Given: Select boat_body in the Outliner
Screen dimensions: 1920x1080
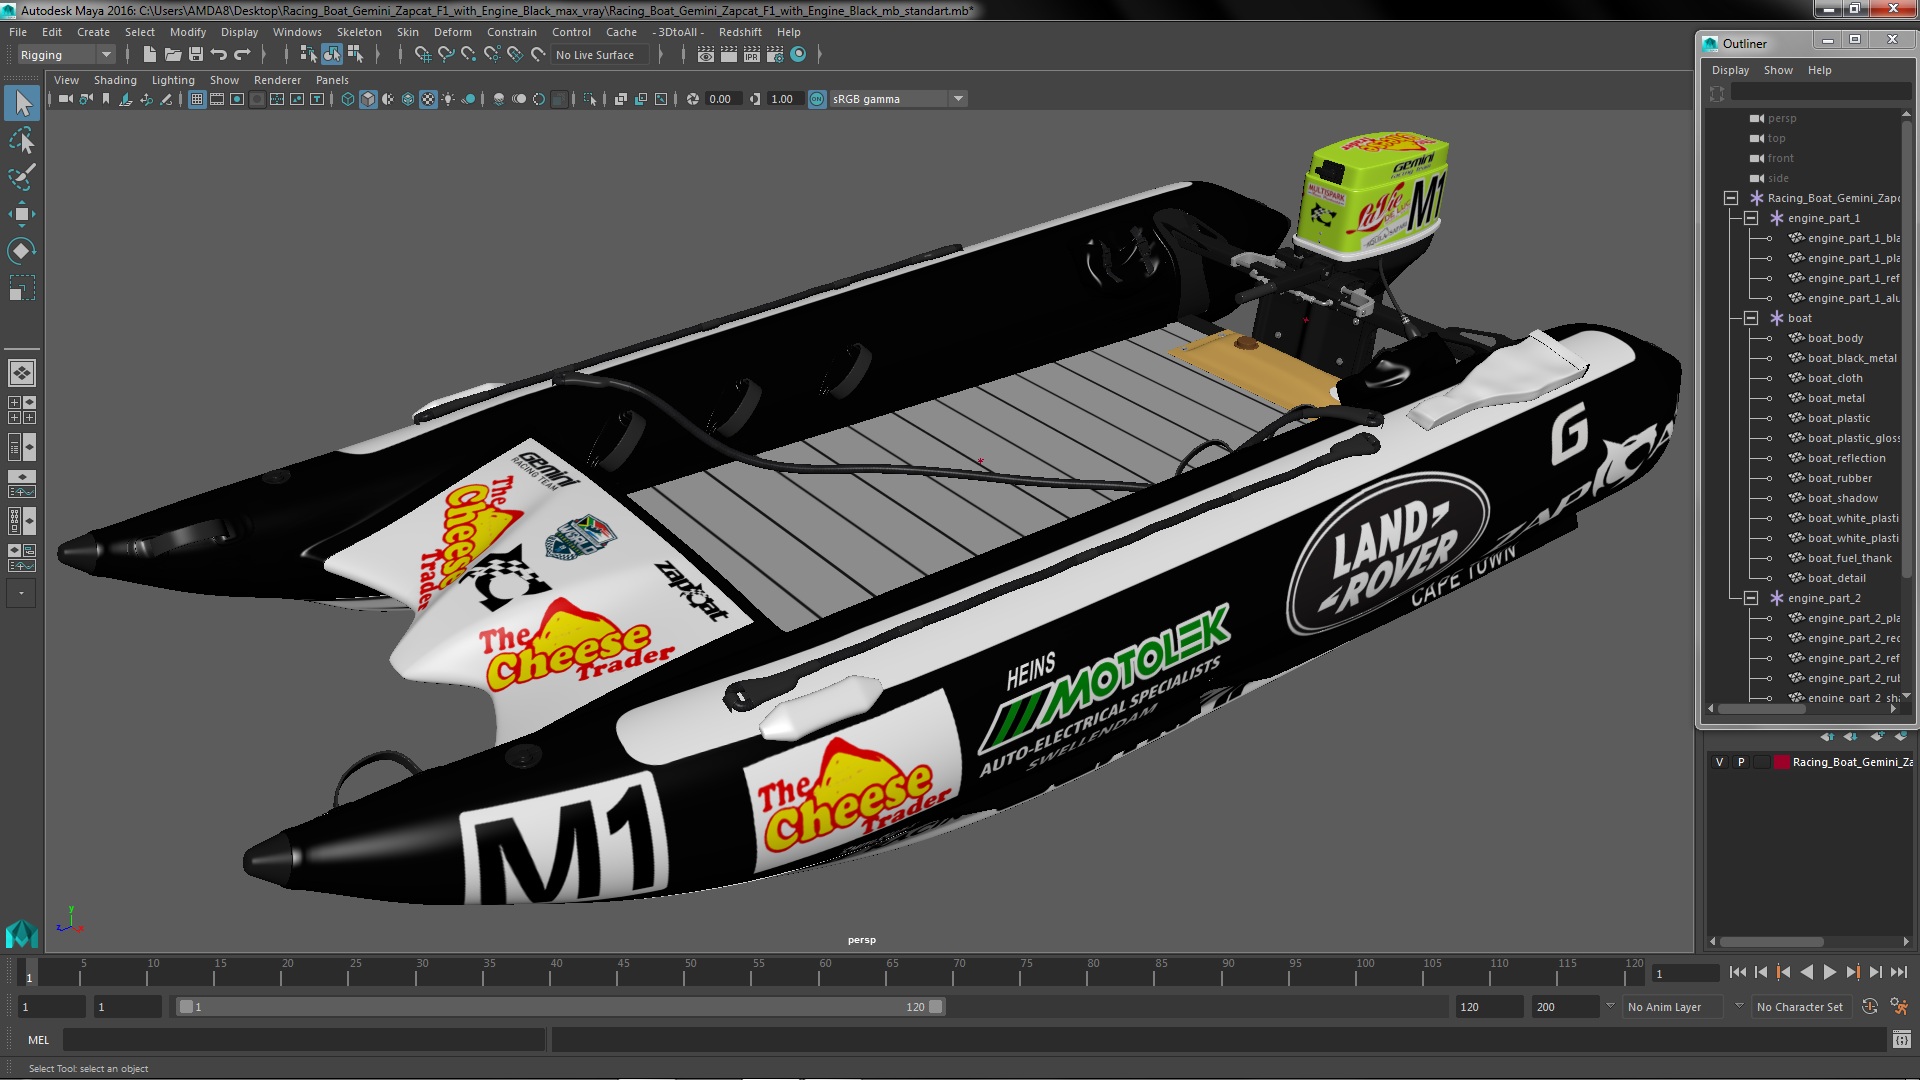Looking at the screenshot, I should tap(1835, 338).
